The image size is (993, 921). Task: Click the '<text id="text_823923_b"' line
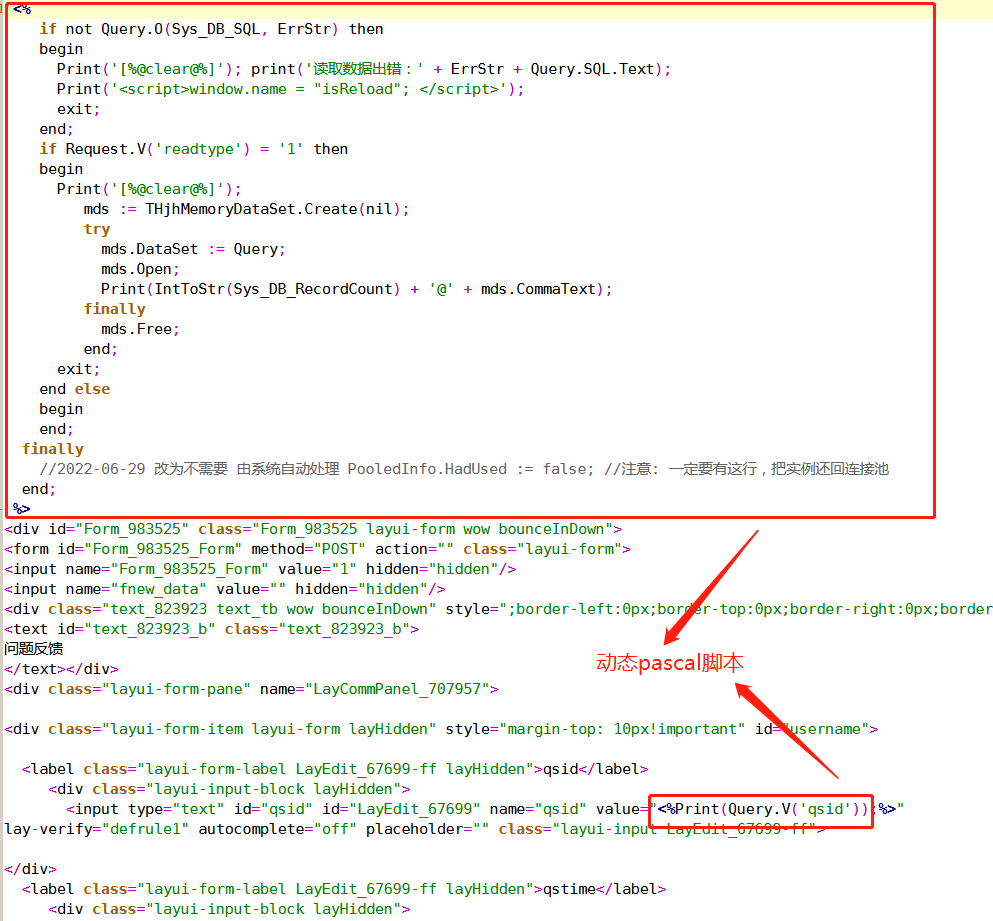(212, 629)
